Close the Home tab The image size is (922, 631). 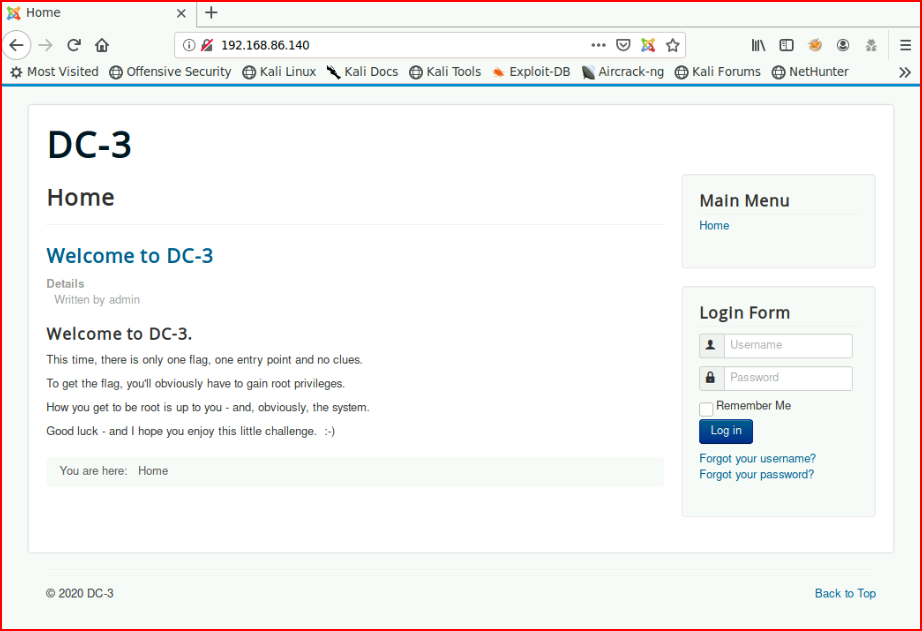pyautogui.click(x=181, y=13)
